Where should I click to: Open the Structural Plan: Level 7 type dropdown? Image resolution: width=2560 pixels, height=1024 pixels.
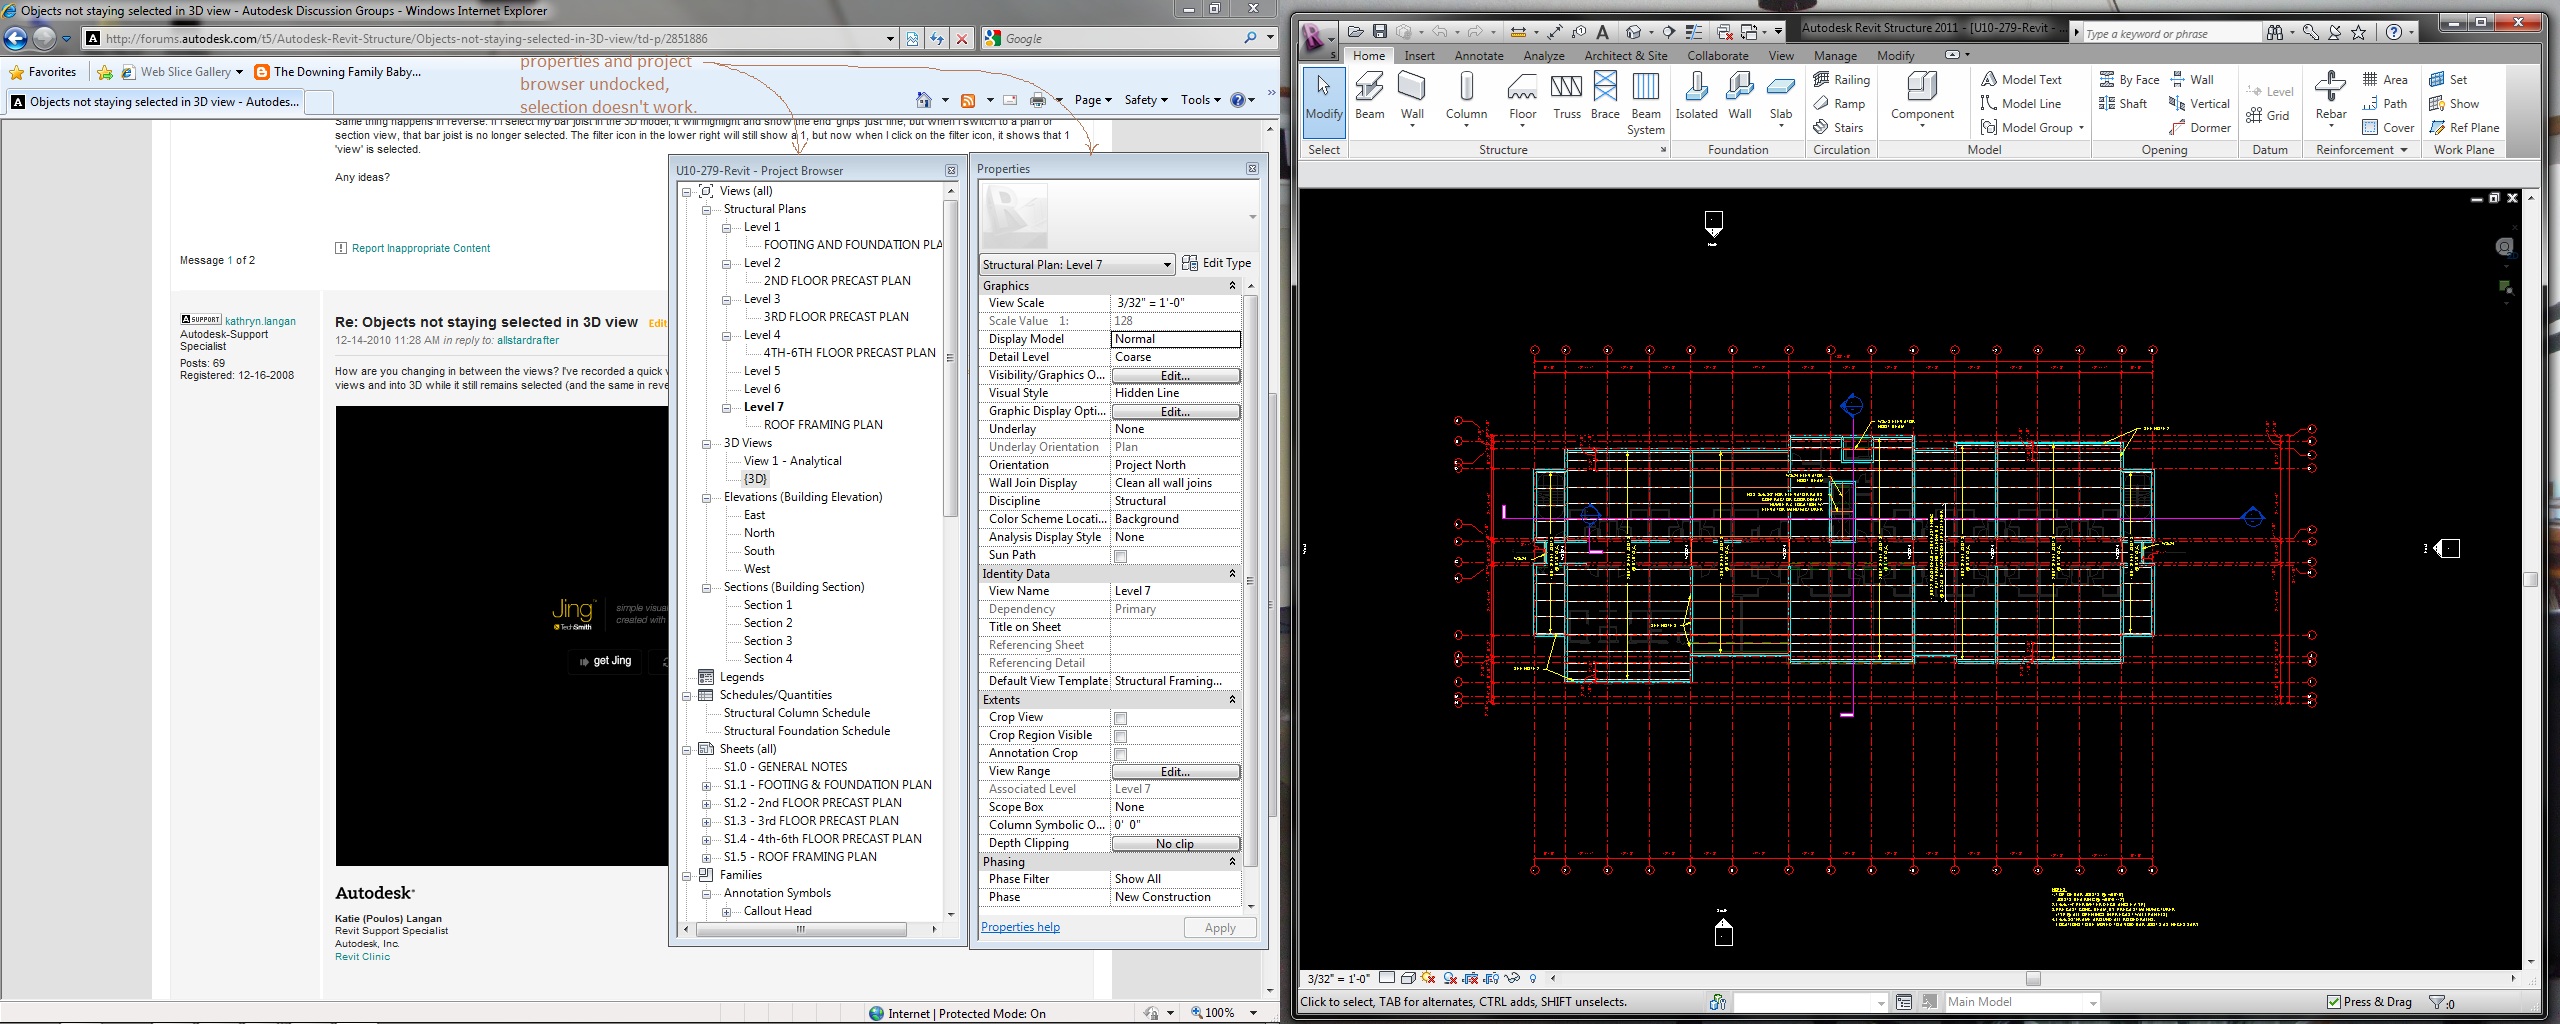1166,265
